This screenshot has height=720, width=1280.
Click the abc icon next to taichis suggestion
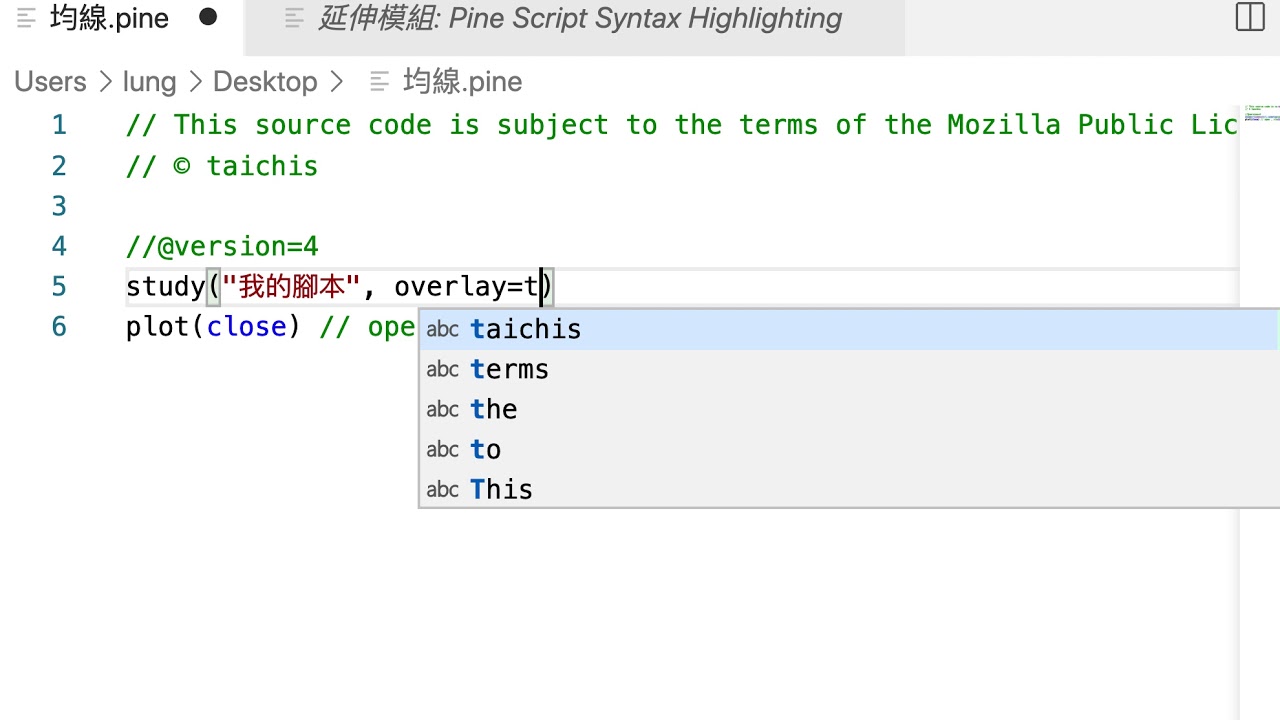click(x=442, y=330)
